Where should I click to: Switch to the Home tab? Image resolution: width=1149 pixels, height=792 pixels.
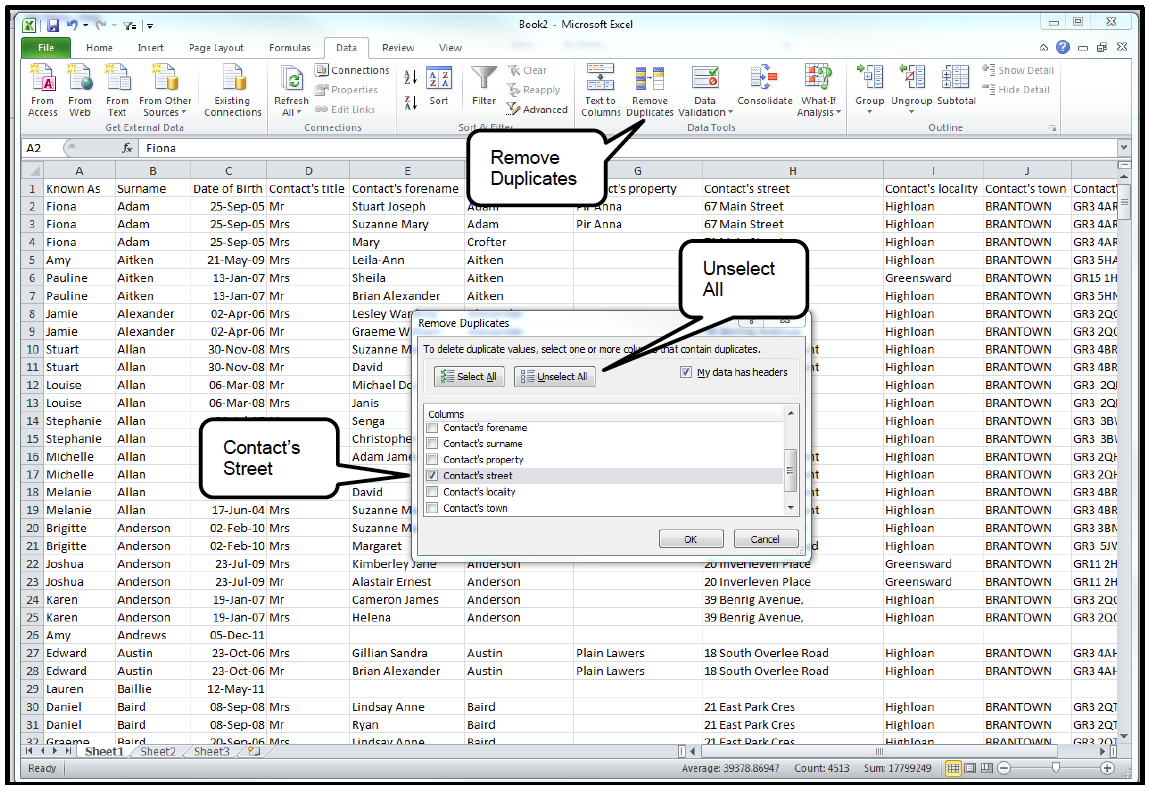point(99,48)
